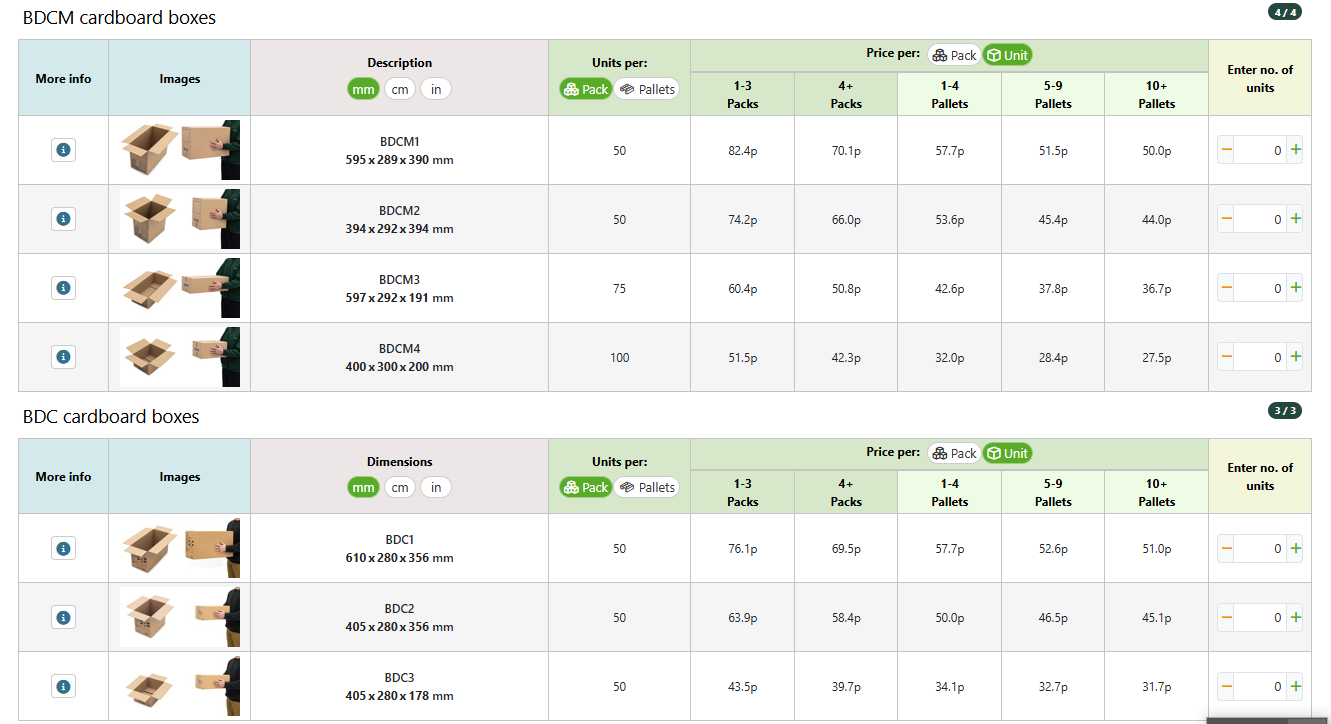
Task: Click the 27.5p price for BDCM4
Action: pos(1156,358)
